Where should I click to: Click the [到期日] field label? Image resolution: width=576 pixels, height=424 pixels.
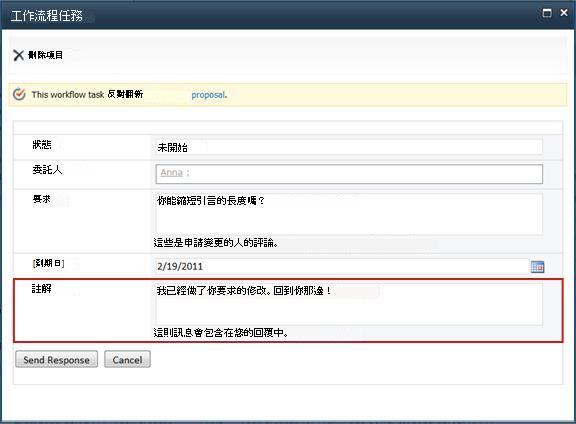(x=48, y=263)
